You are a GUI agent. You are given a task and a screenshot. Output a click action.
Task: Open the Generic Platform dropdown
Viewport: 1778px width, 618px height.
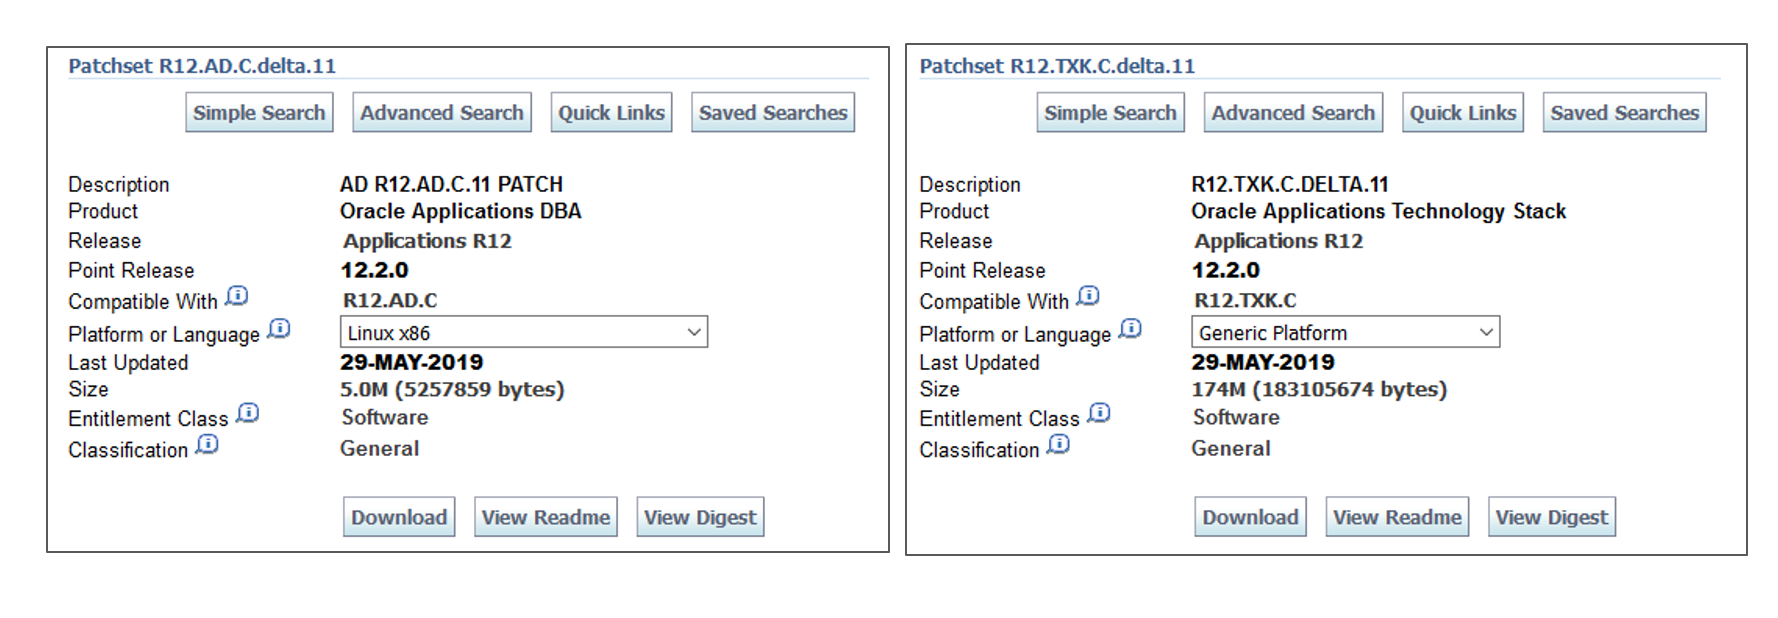[1345, 333]
